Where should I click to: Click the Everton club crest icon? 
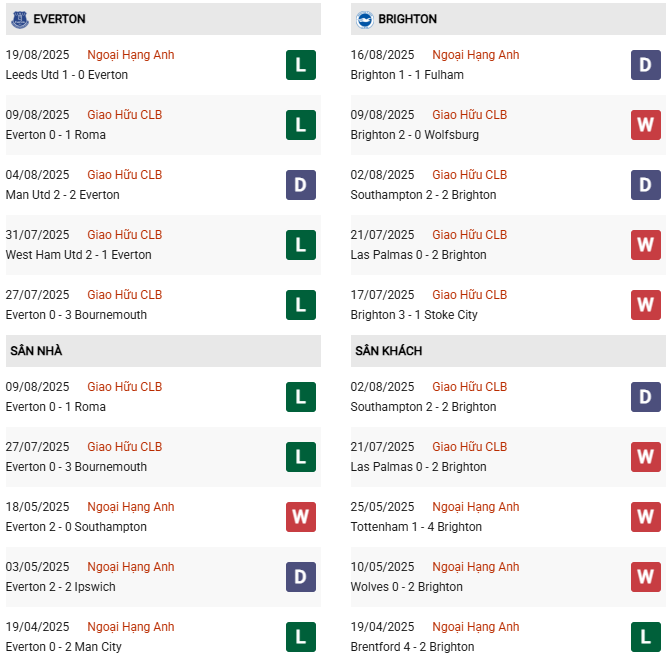[x=19, y=19]
